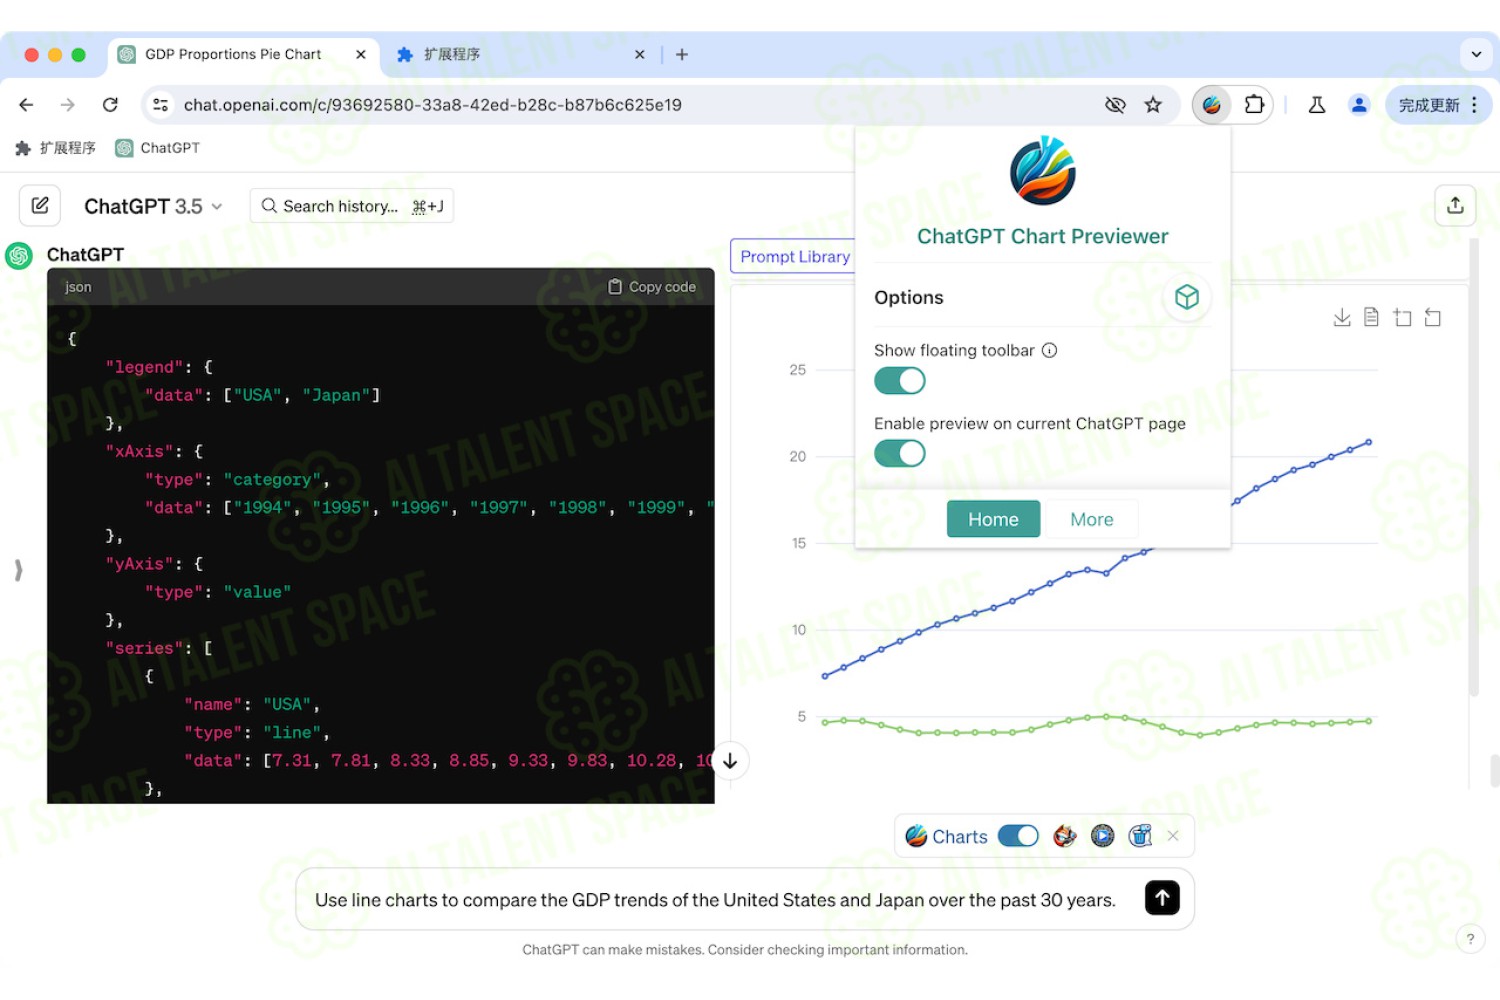Toggle Show floating toolbar switch
The height and width of the screenshot is (1000, 1500).
coord(900,381)
